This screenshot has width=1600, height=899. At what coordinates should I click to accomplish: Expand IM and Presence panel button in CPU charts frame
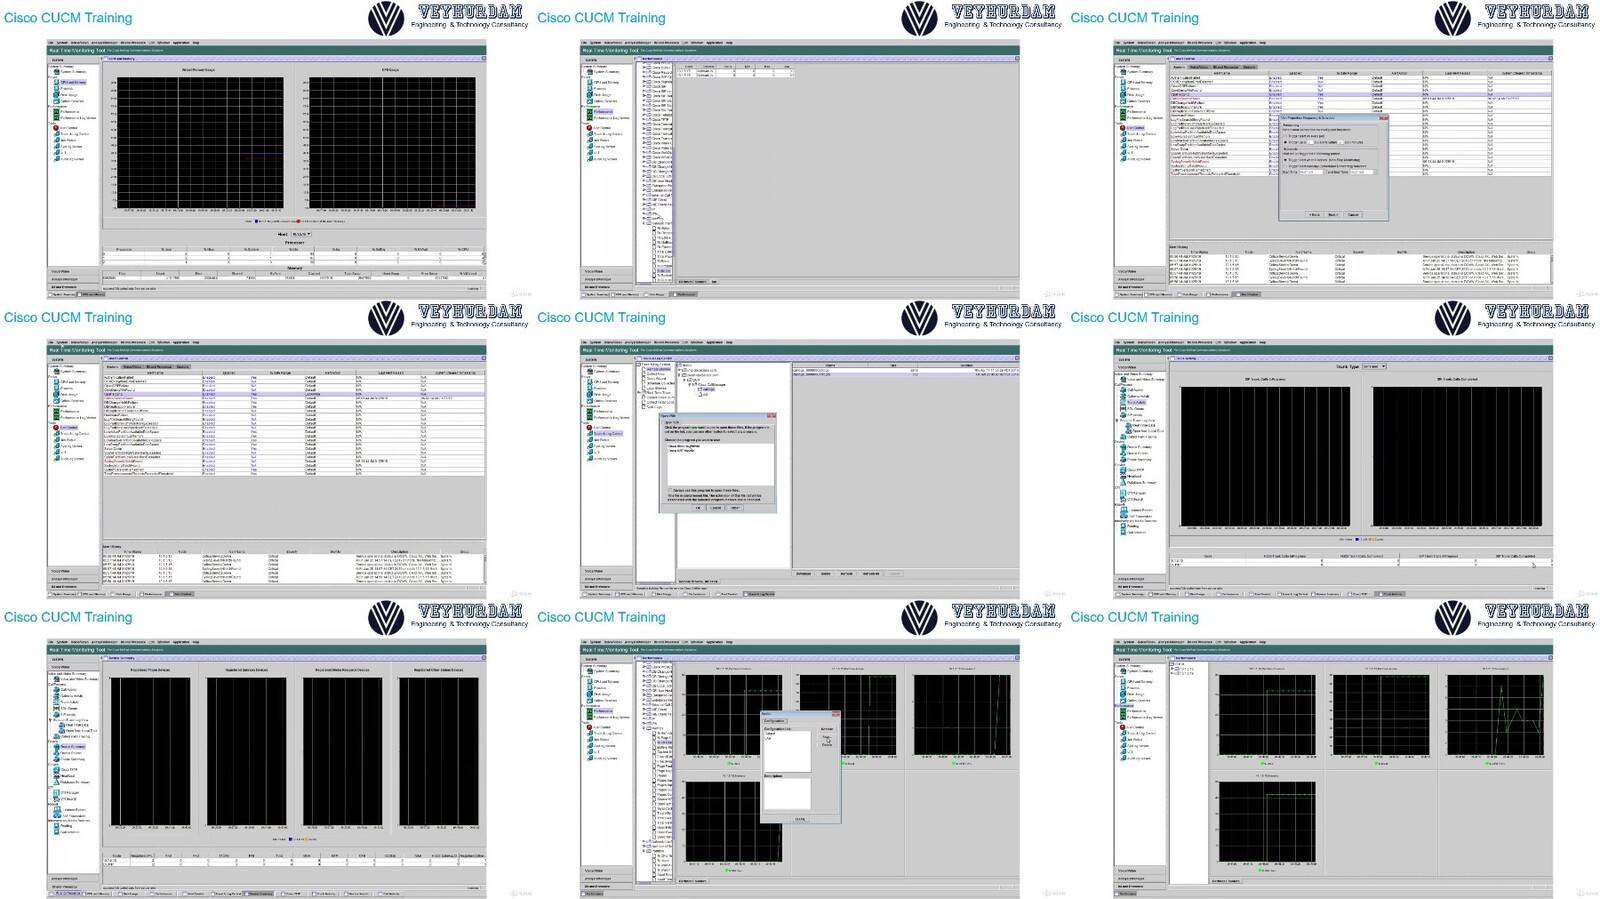[x=74, y=287]
